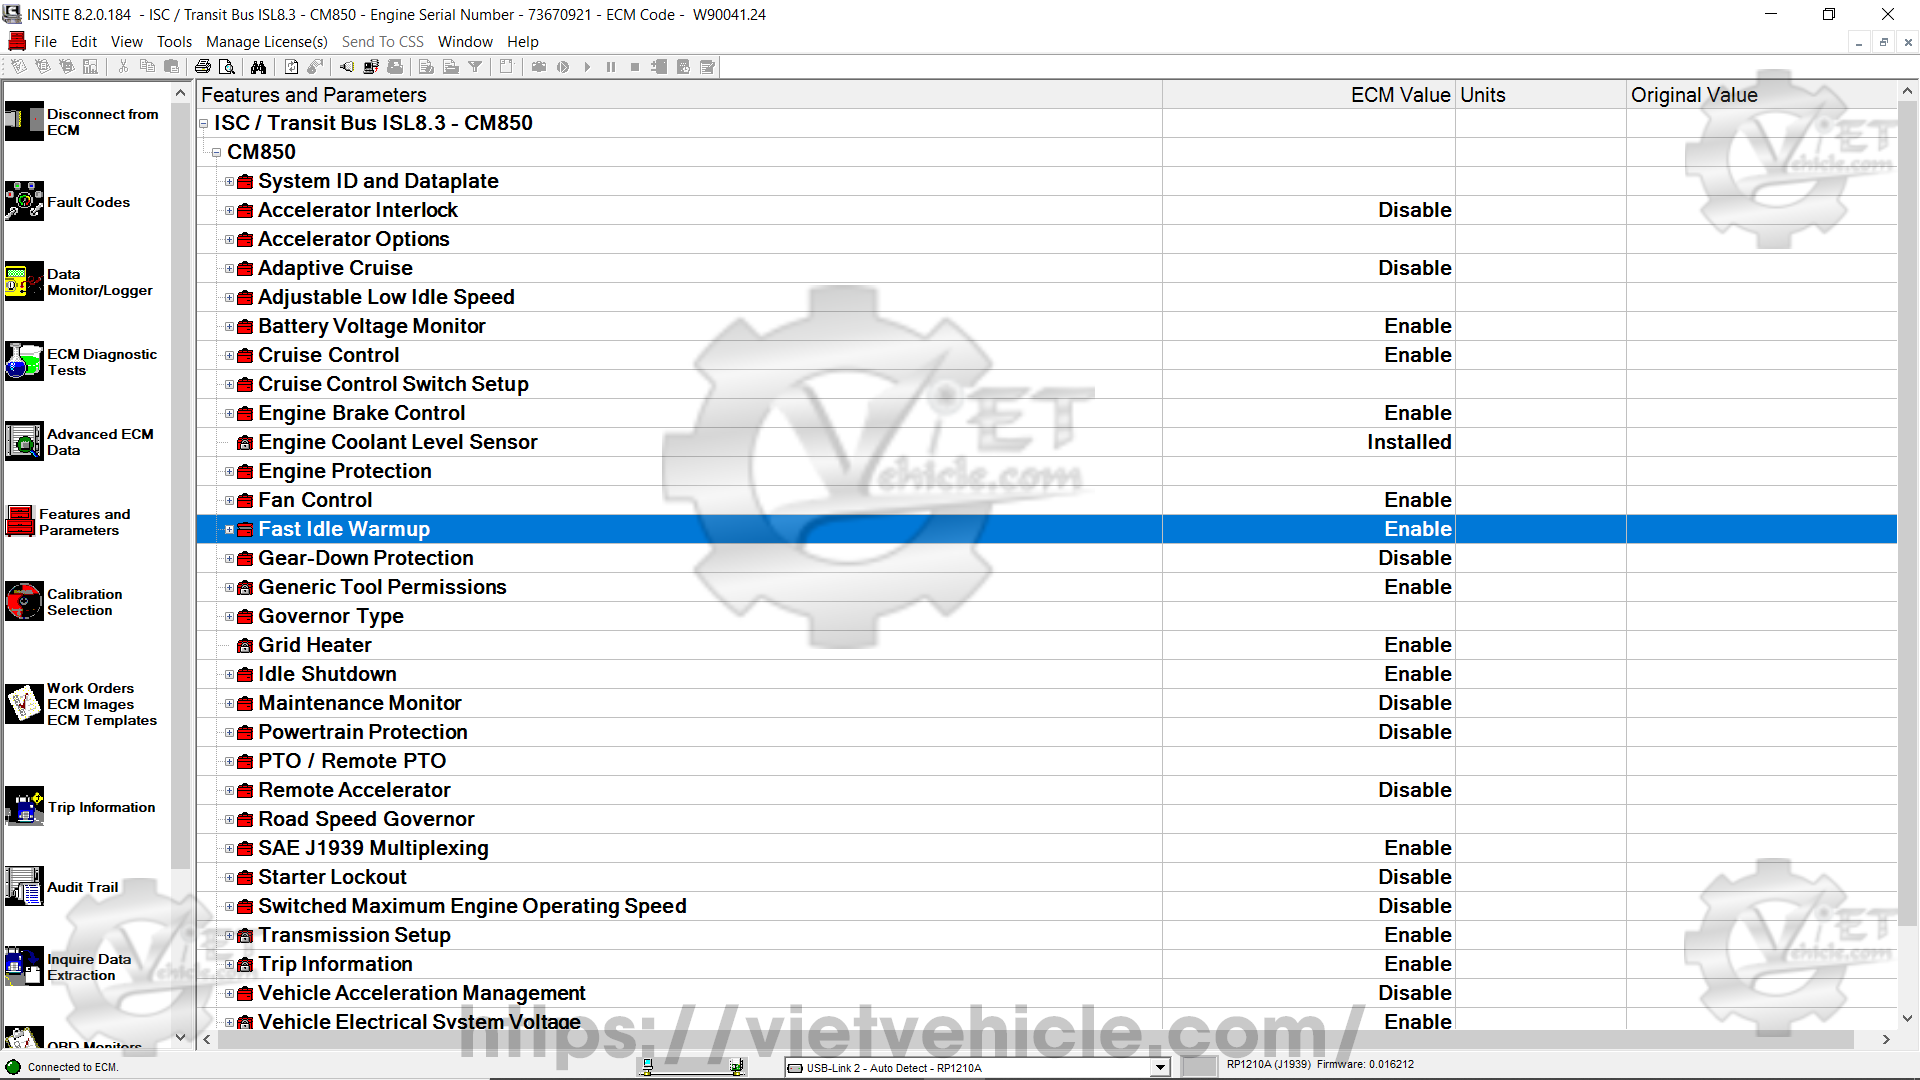Open ECM Diagnostic Tests panel
The height and width of the screenshot is (1080, 1920).
tap(25, 361)
